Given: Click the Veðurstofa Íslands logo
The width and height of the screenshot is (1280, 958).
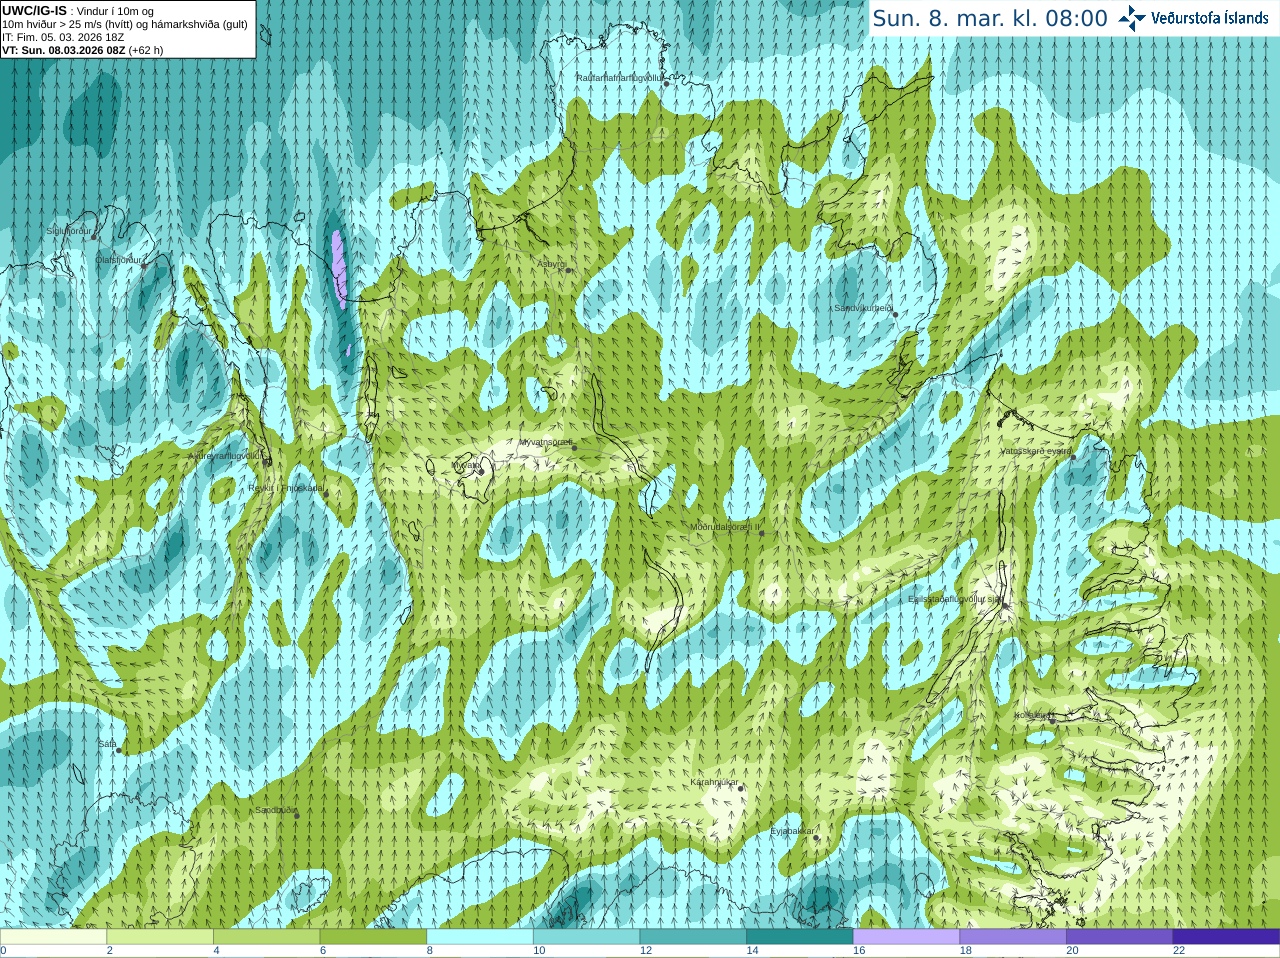Looking at the screenshot, I should 1193,17.
